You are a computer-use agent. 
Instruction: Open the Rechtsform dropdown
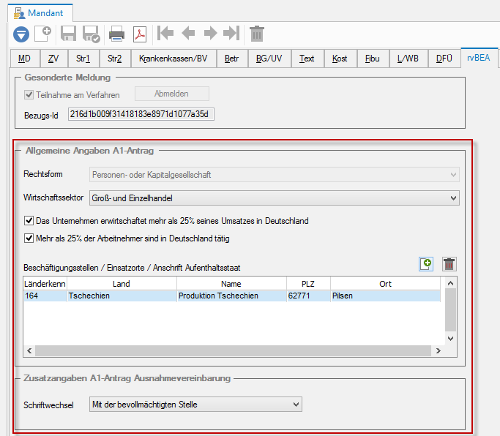(274, 175)
